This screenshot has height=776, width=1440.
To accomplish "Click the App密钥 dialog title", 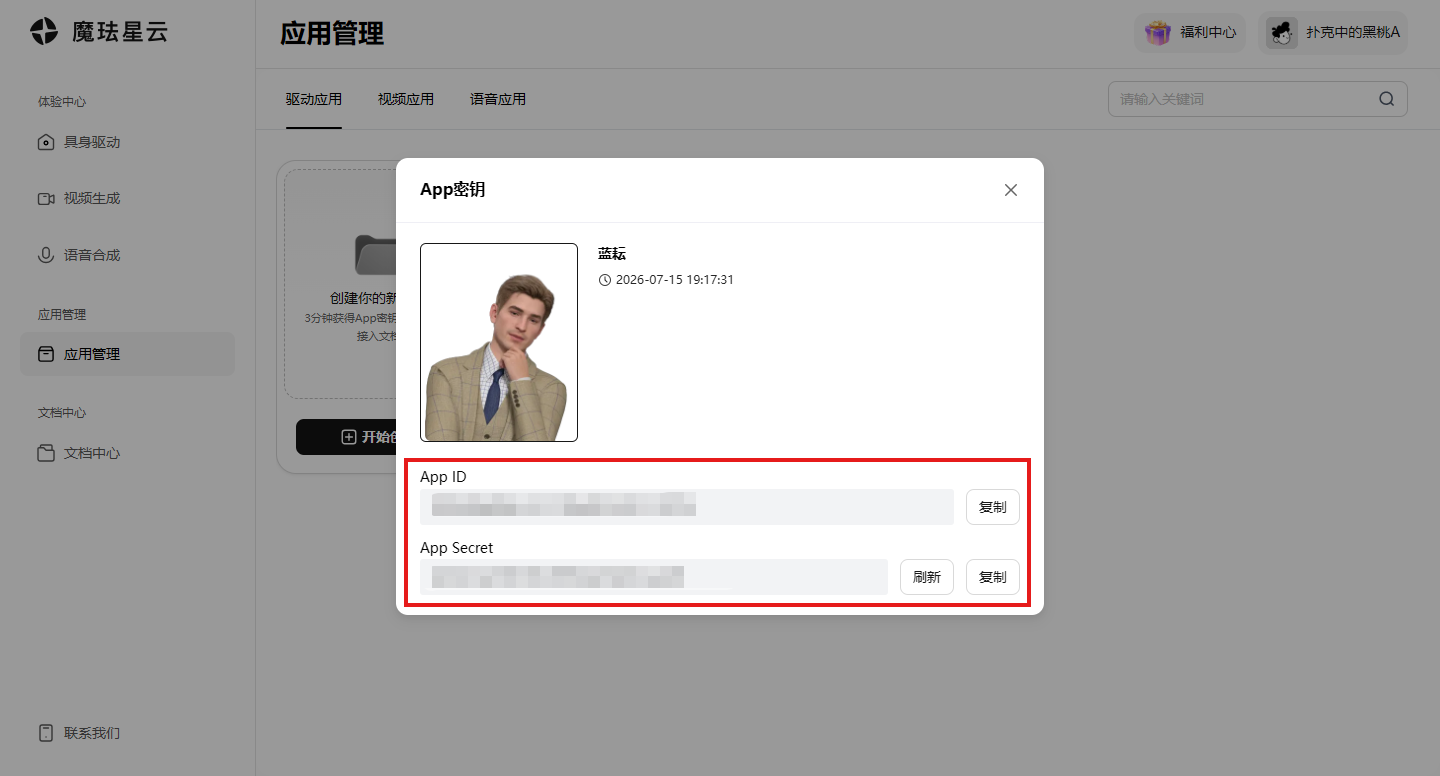I will pyautogui.click(x=453, y=190).
